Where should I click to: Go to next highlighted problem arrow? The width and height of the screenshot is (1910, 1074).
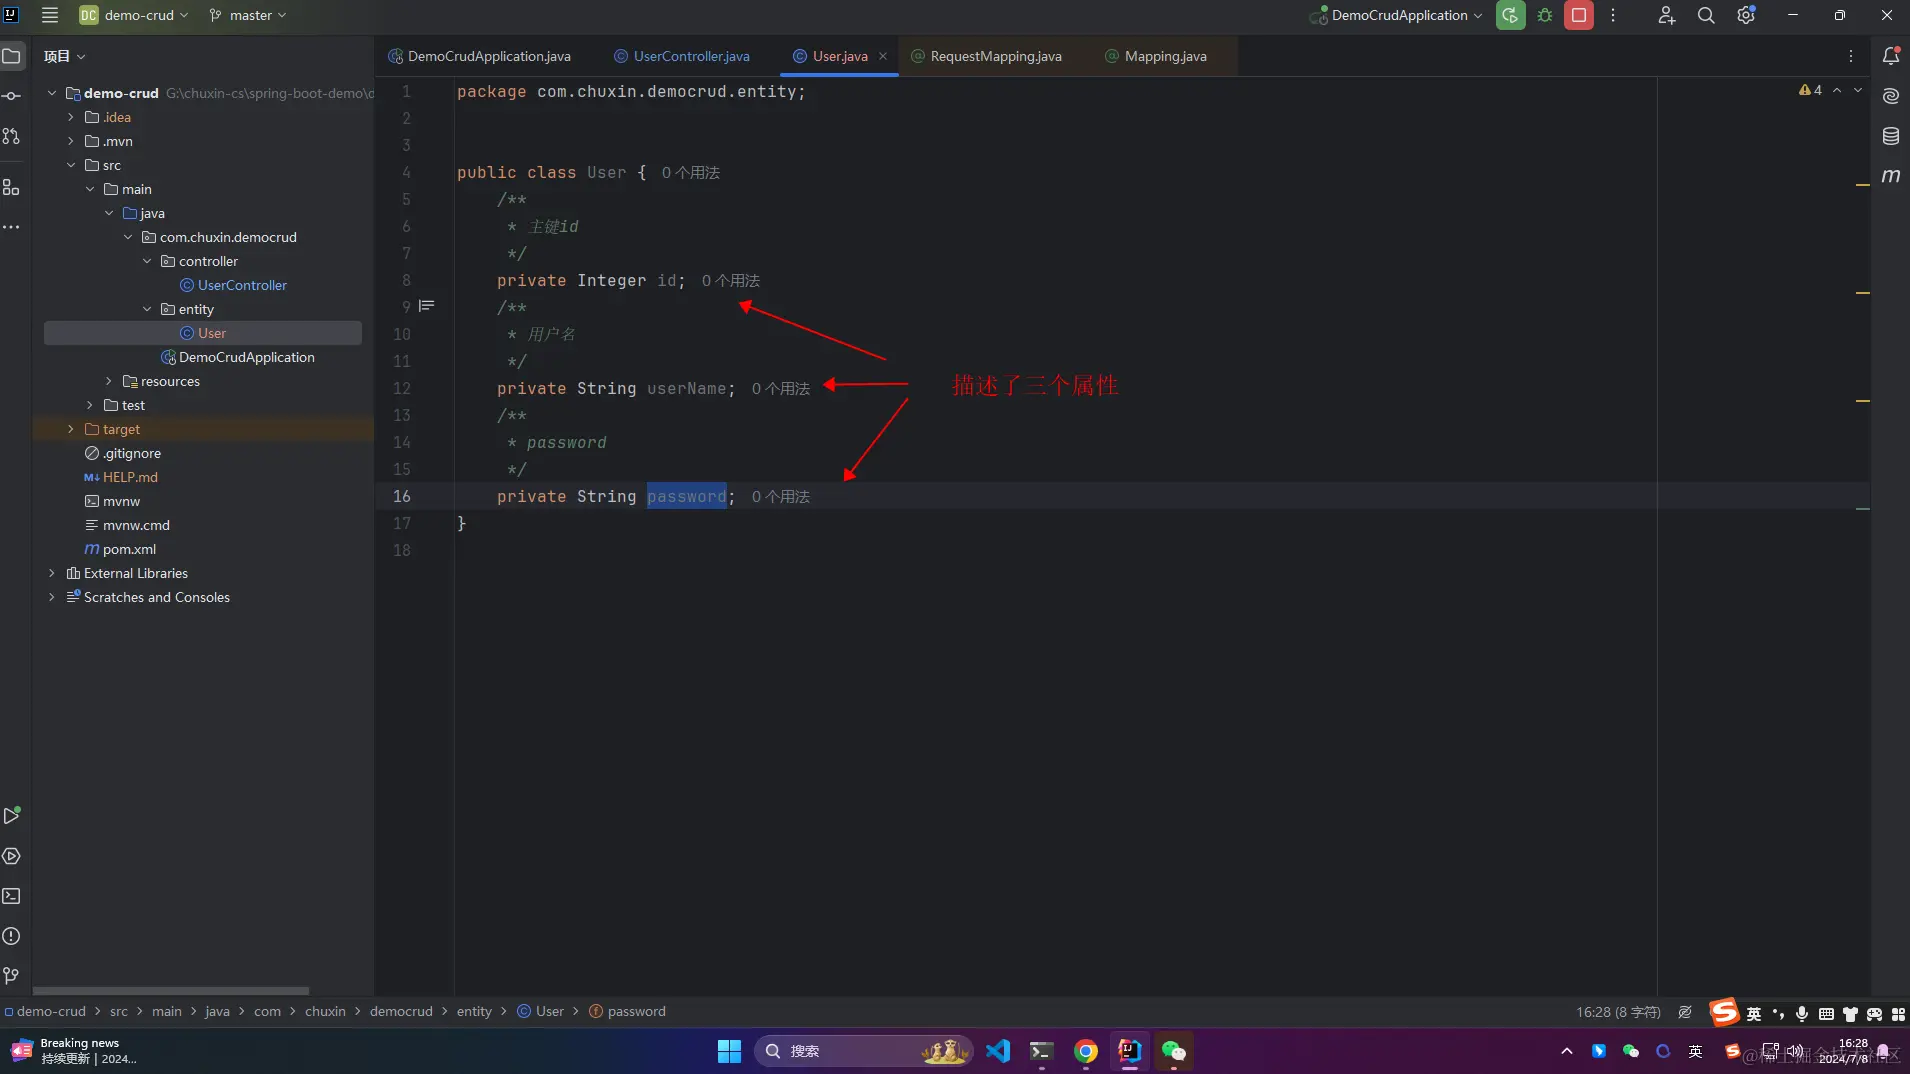pyautogui.click(x=1858, y=90)
